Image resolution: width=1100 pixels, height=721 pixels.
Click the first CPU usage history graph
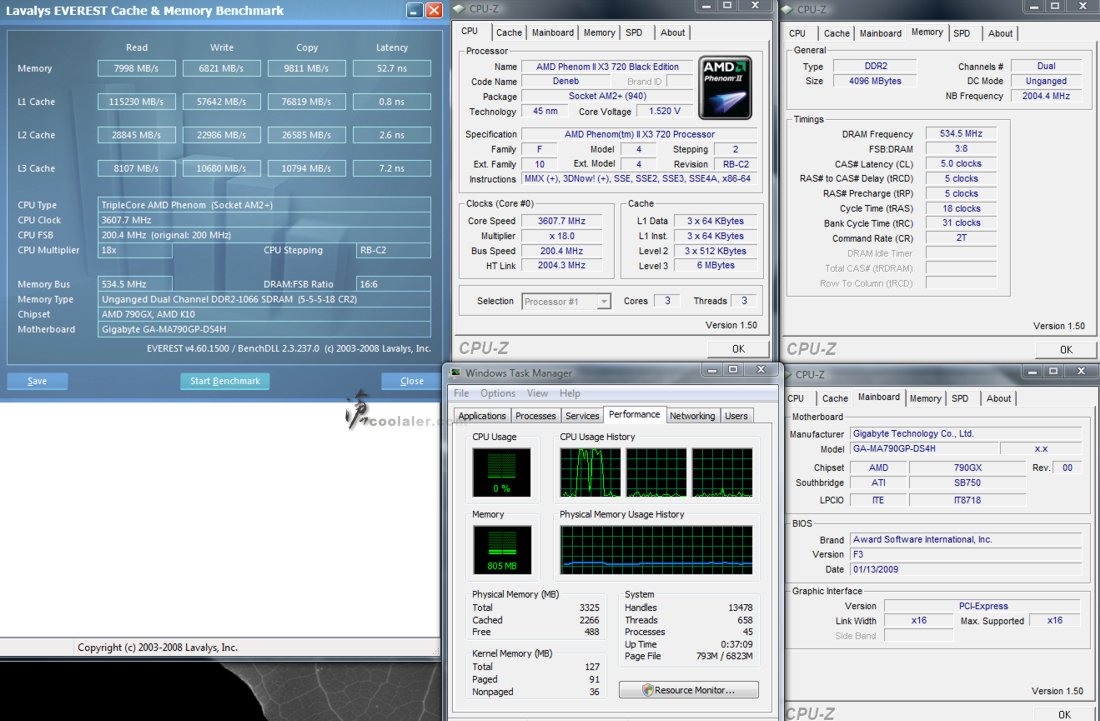point(589,473)
